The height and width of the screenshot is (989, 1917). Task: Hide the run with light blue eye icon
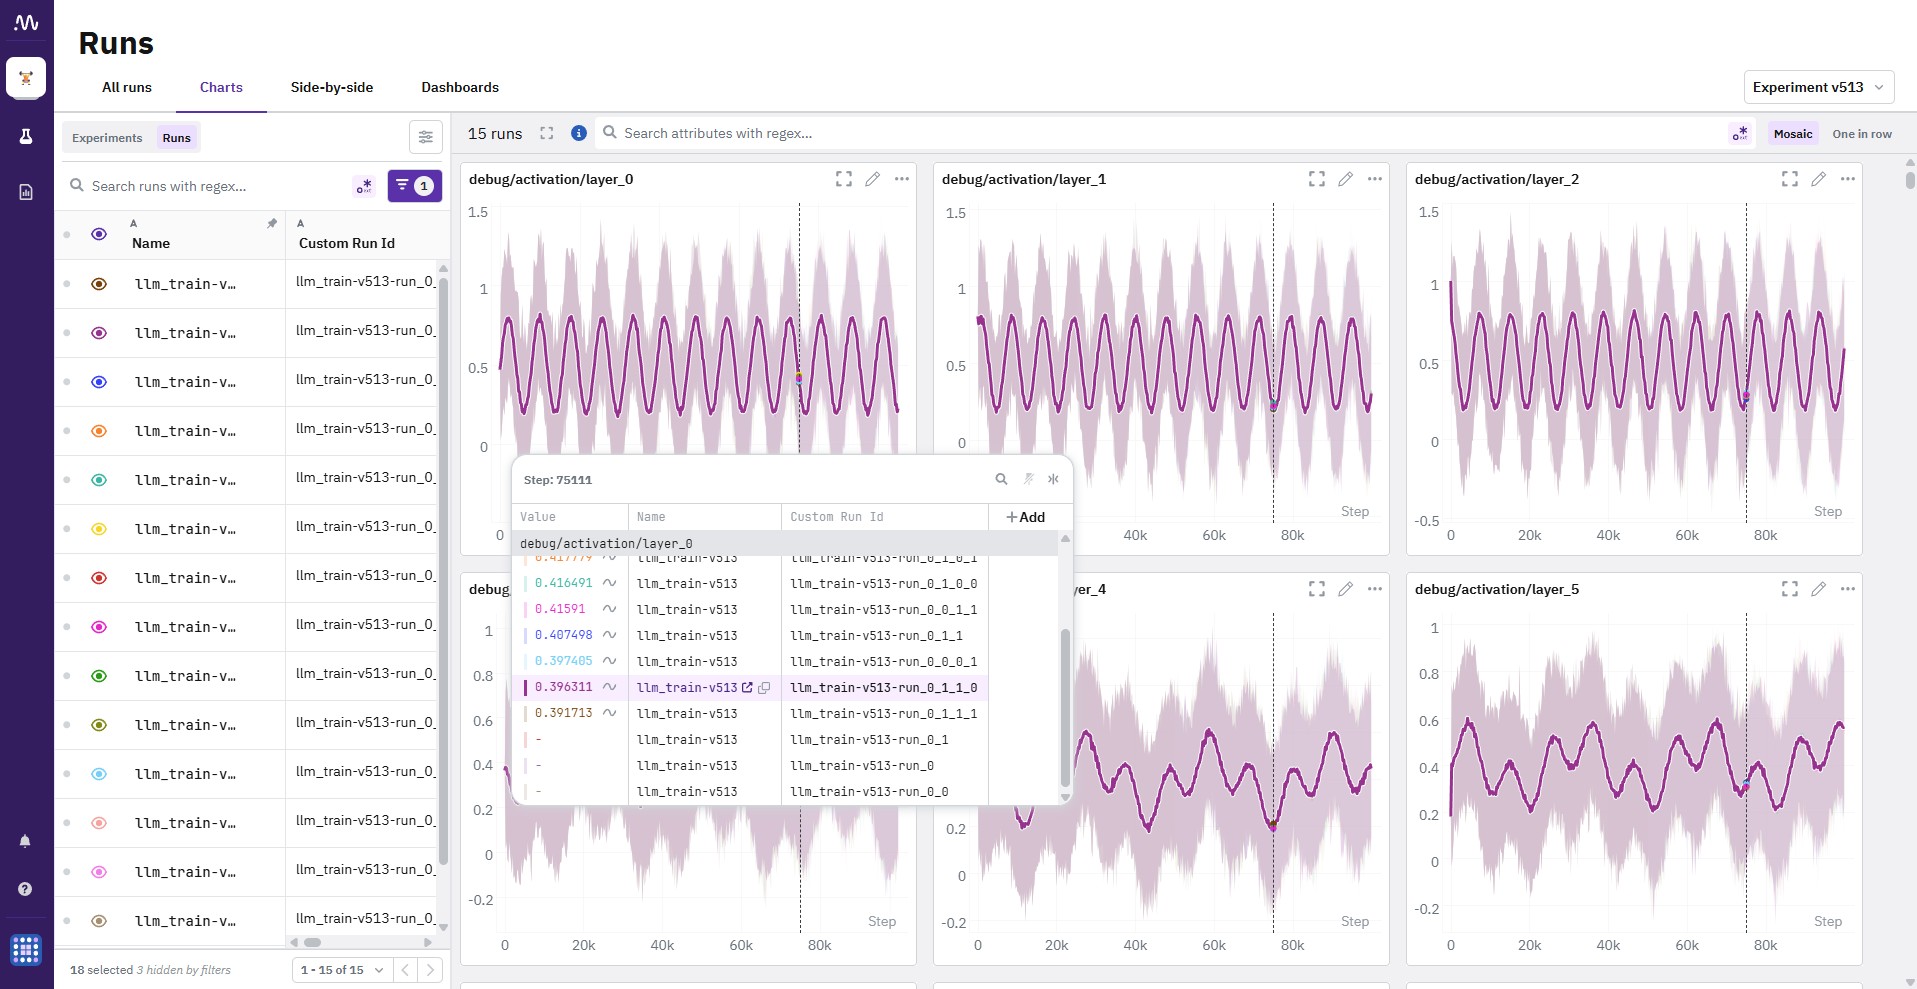[x=99, y=774]
